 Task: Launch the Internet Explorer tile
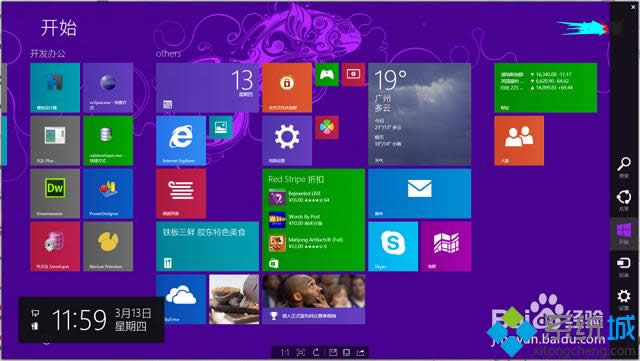click(x=181, y=141)
